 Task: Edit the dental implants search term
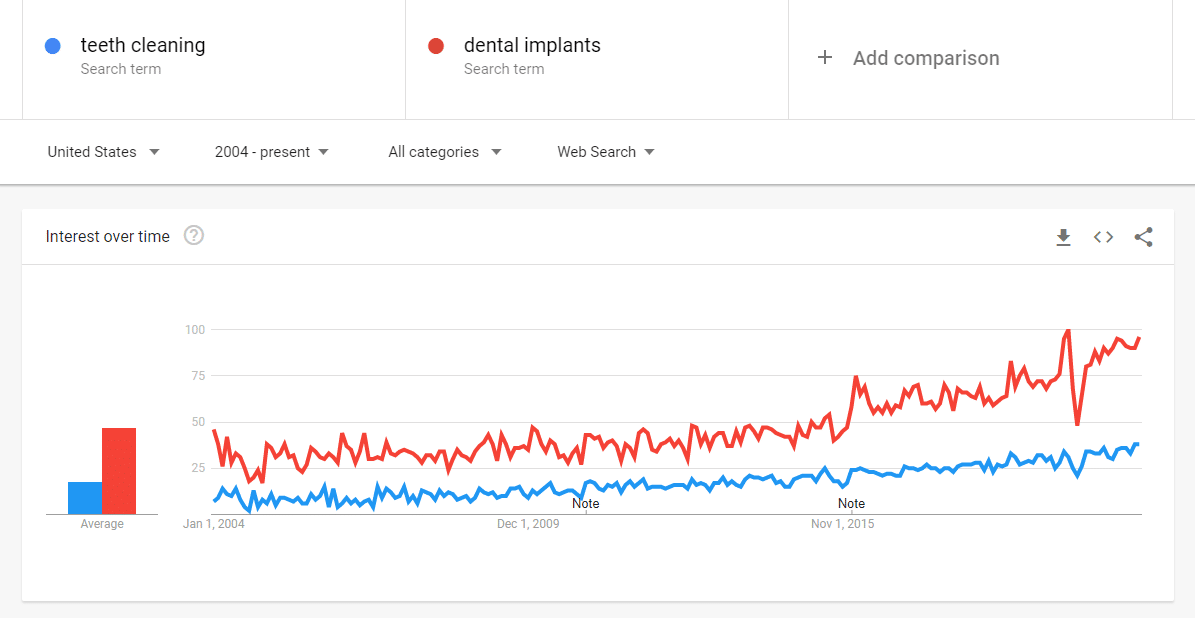click(532, 46)
